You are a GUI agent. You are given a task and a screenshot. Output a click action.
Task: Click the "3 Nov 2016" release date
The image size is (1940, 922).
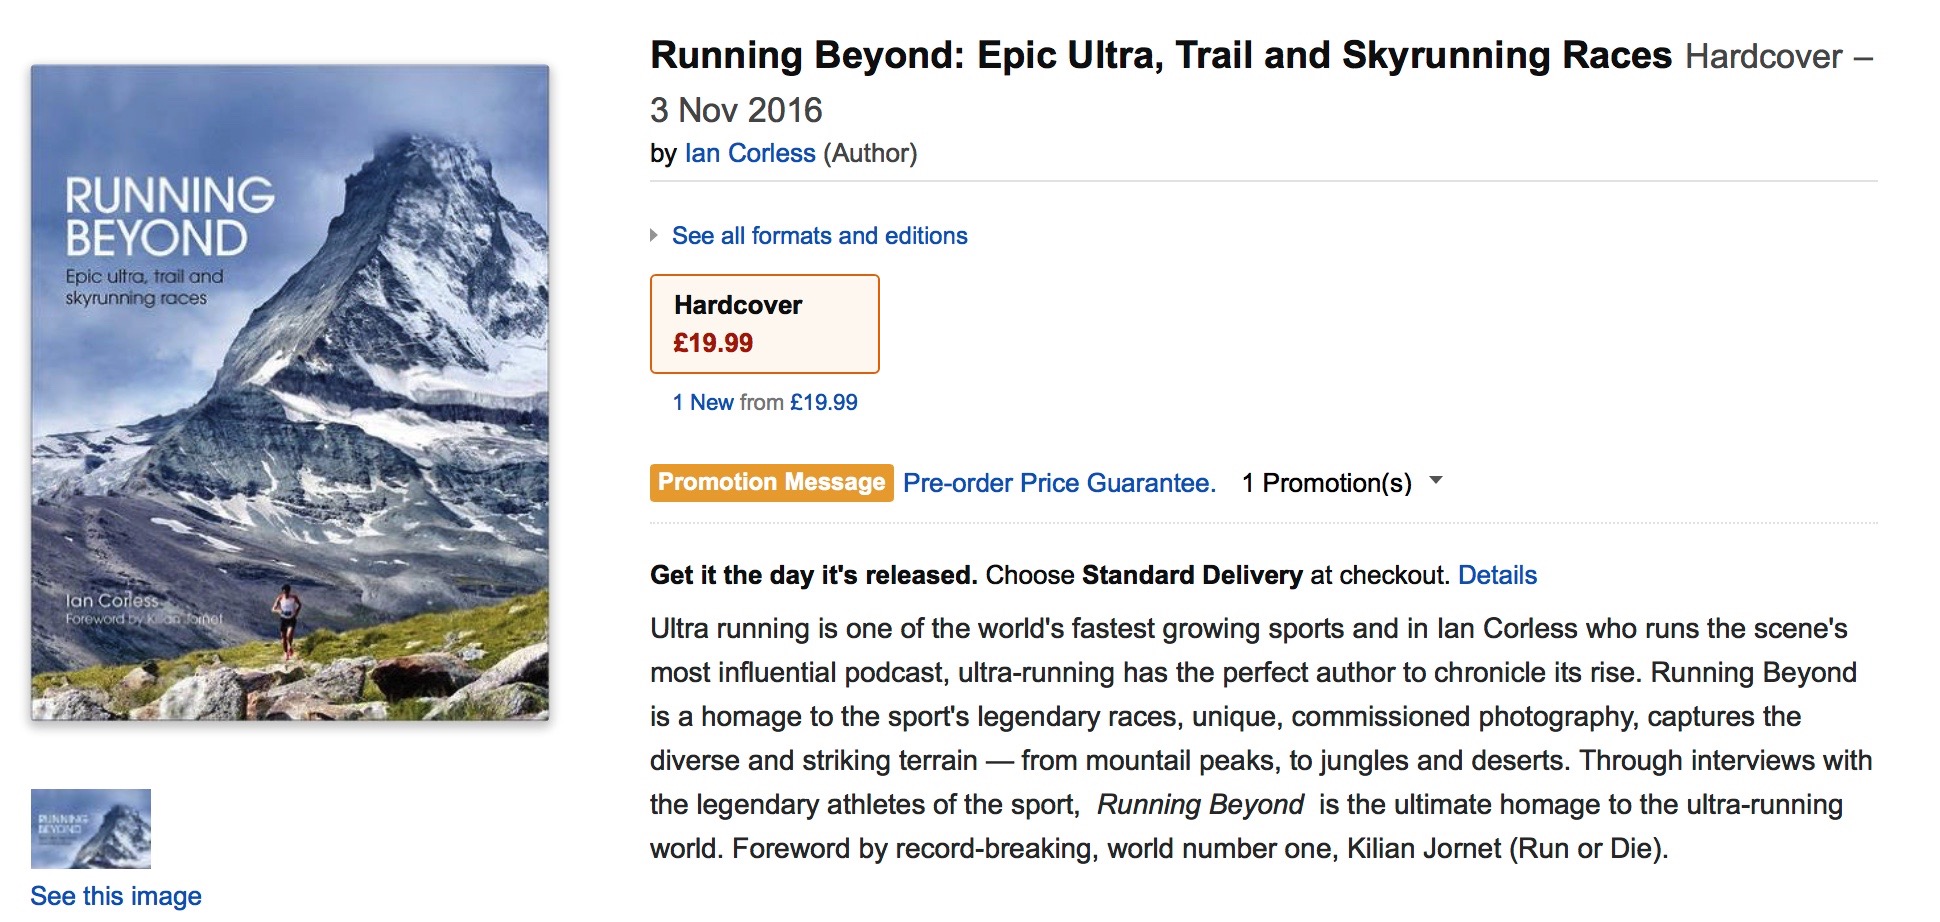[x=736, y=110]
